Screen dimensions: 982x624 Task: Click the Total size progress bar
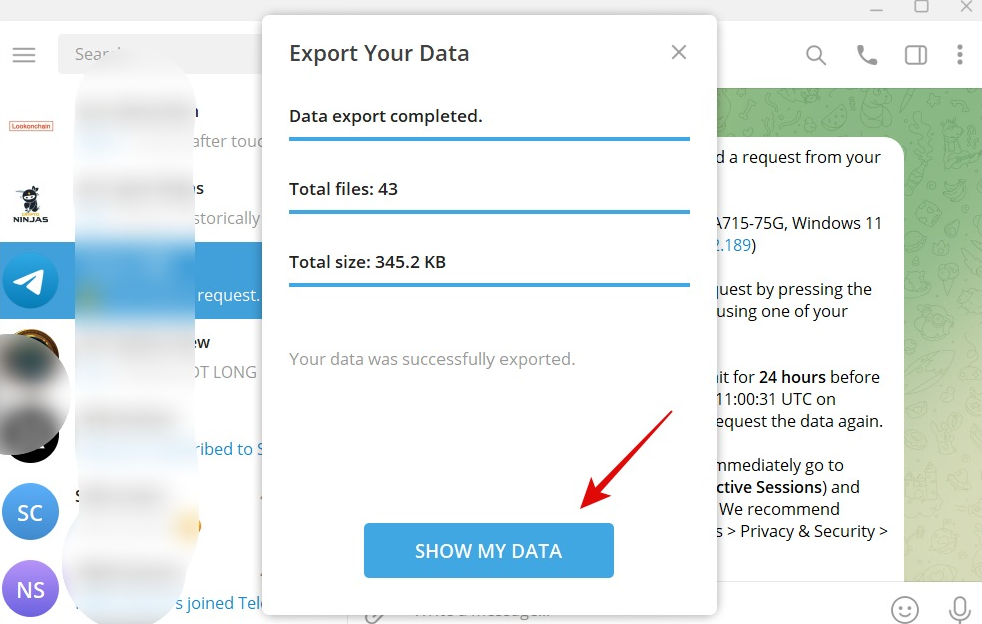coord(489,284)
